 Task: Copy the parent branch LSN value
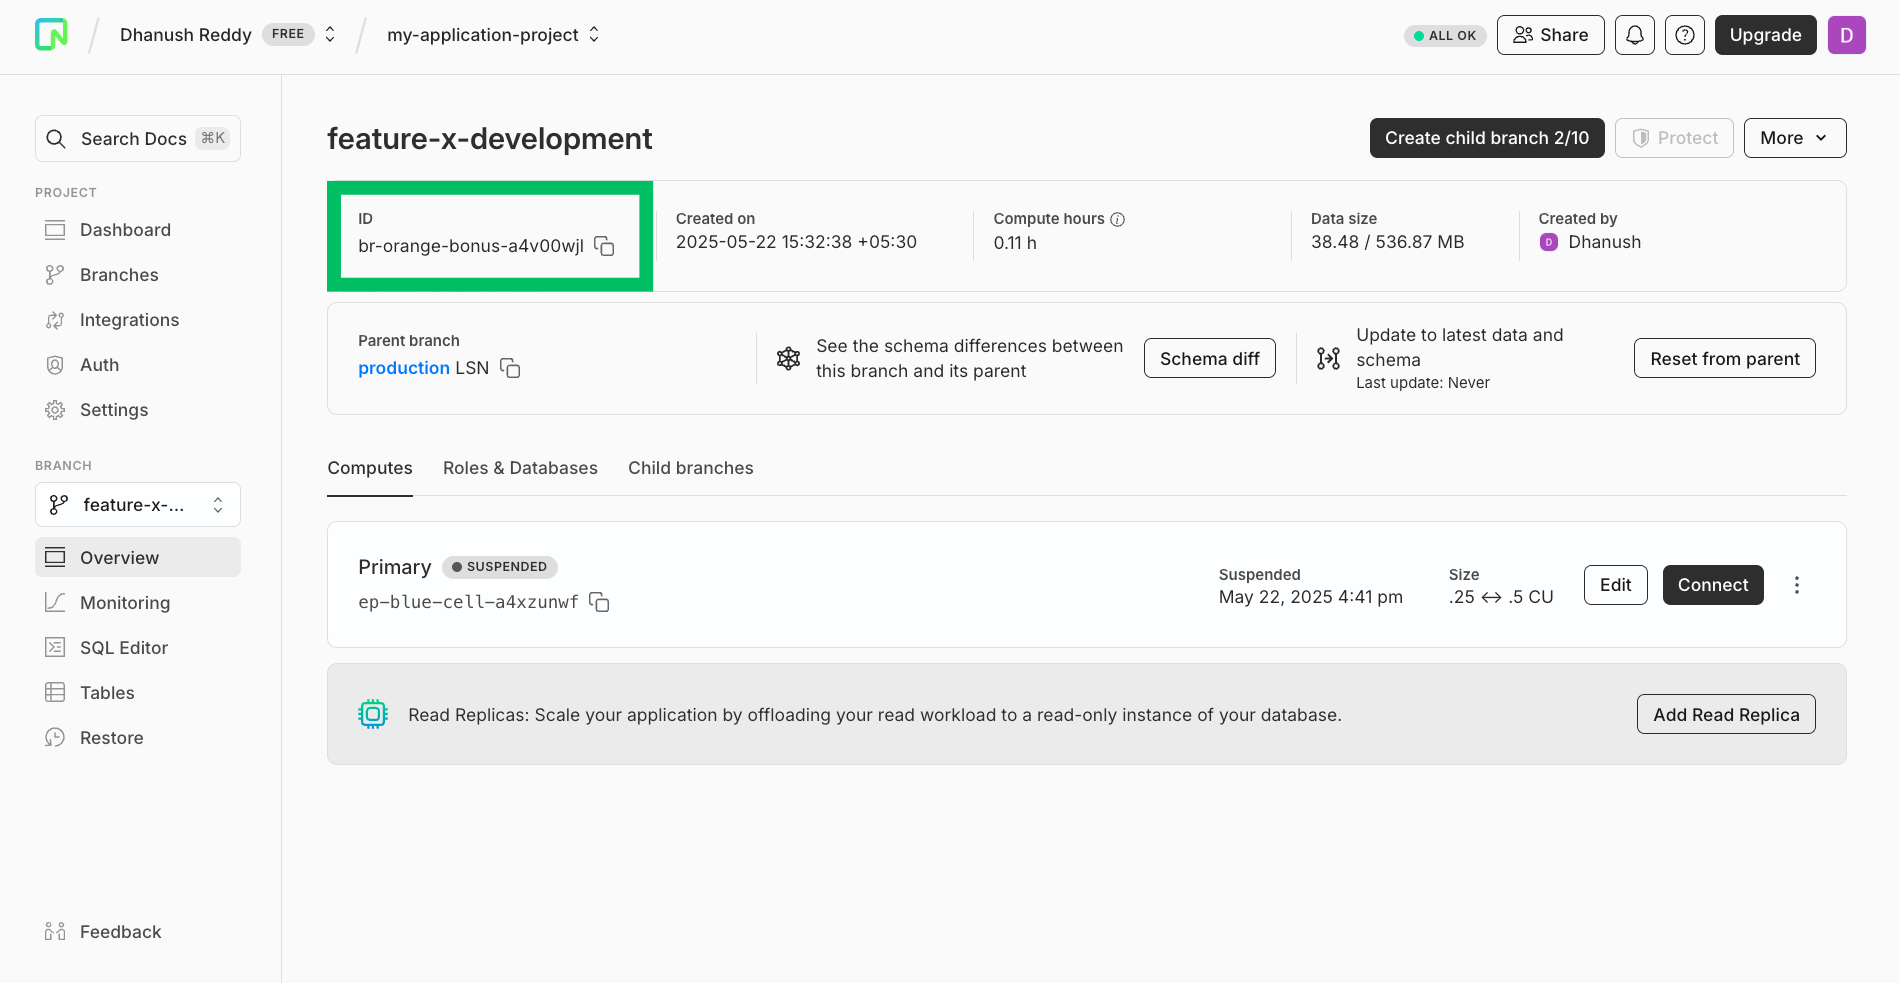point(510,368)
